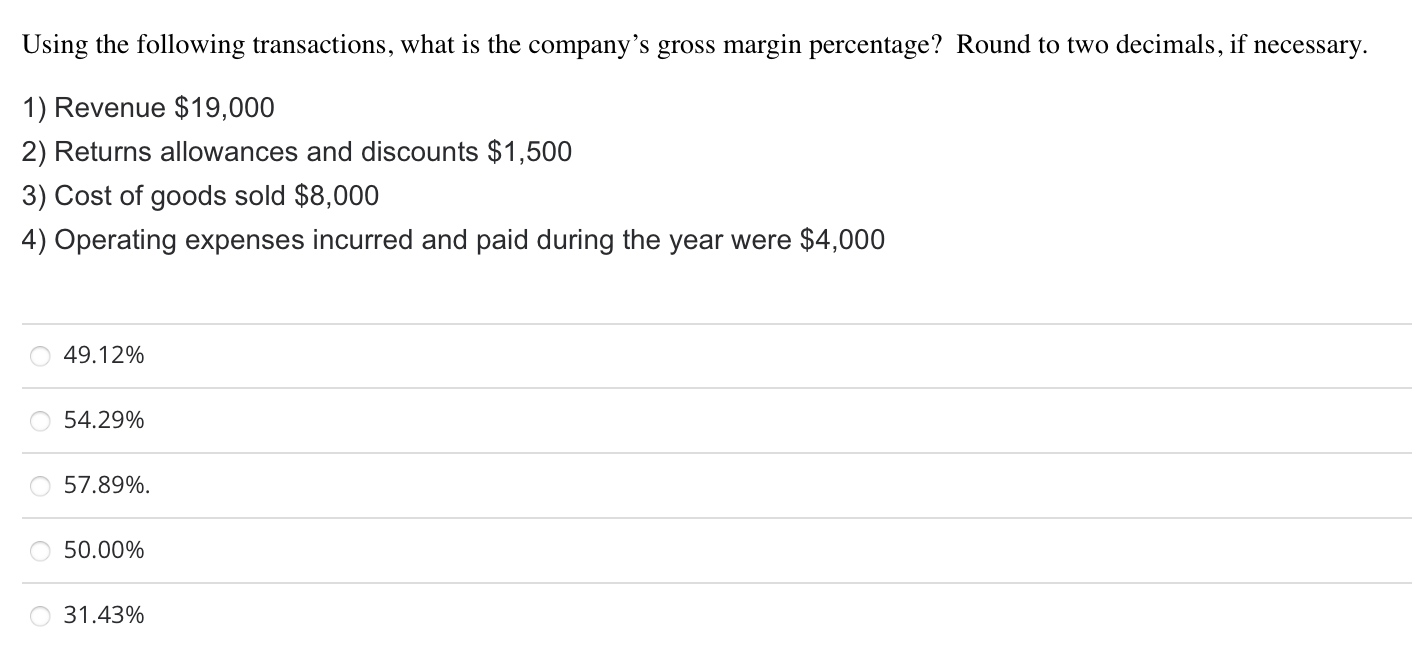The image size is (1412, 646).
Task: Click the Returns allowances and discounts line
Action: (296, 152)
